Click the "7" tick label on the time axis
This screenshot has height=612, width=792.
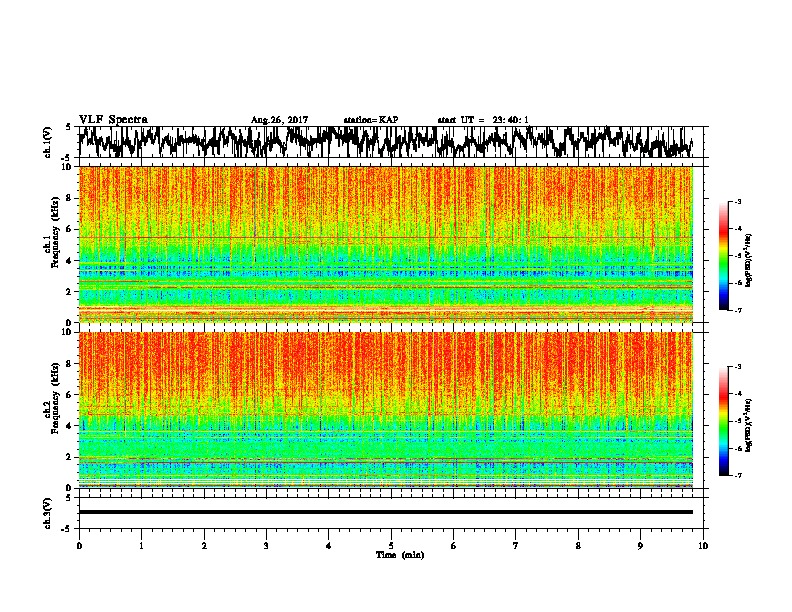(x=516, y=546)
